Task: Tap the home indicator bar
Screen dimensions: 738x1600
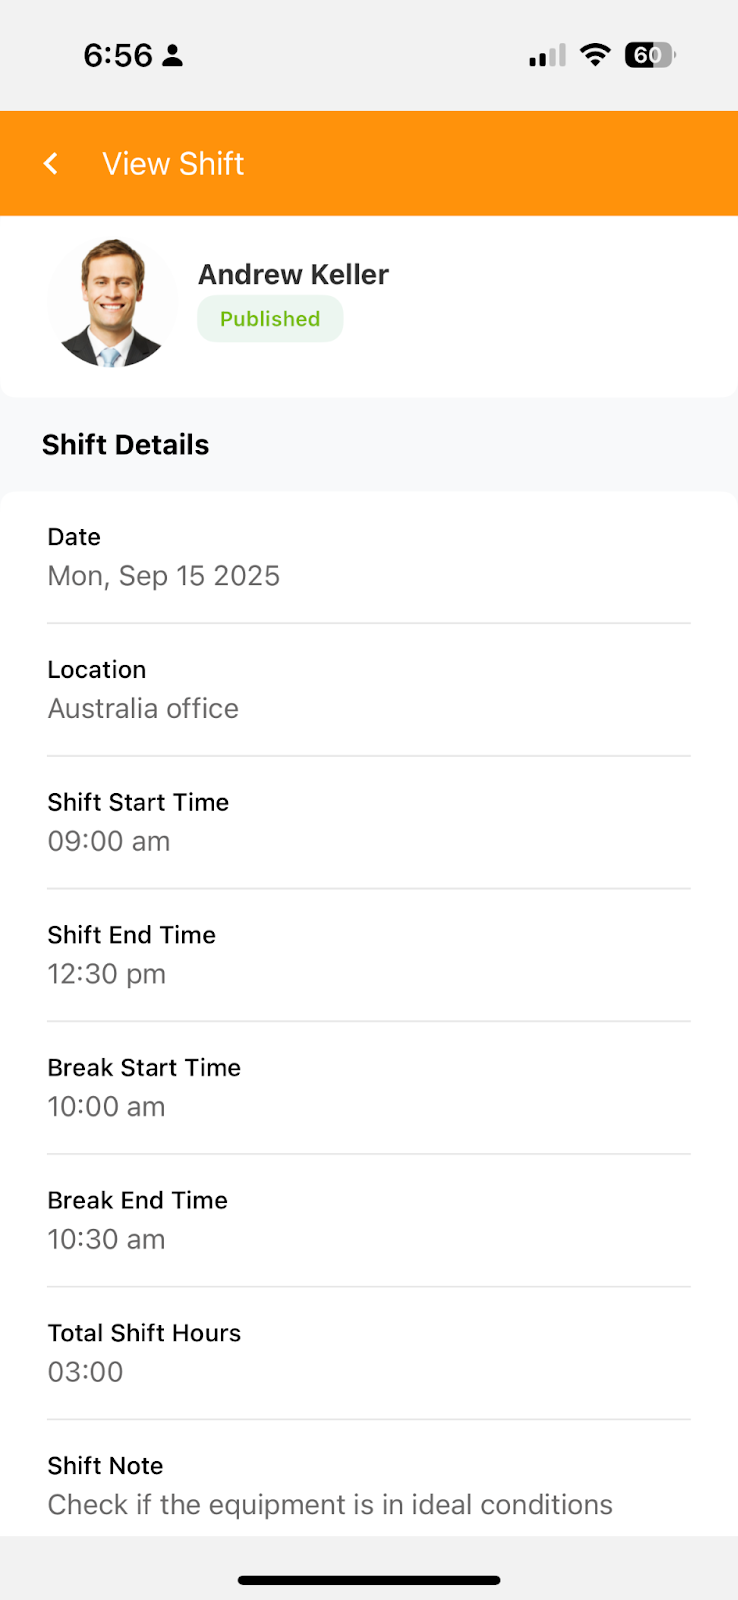Action: pos(369,1580)
